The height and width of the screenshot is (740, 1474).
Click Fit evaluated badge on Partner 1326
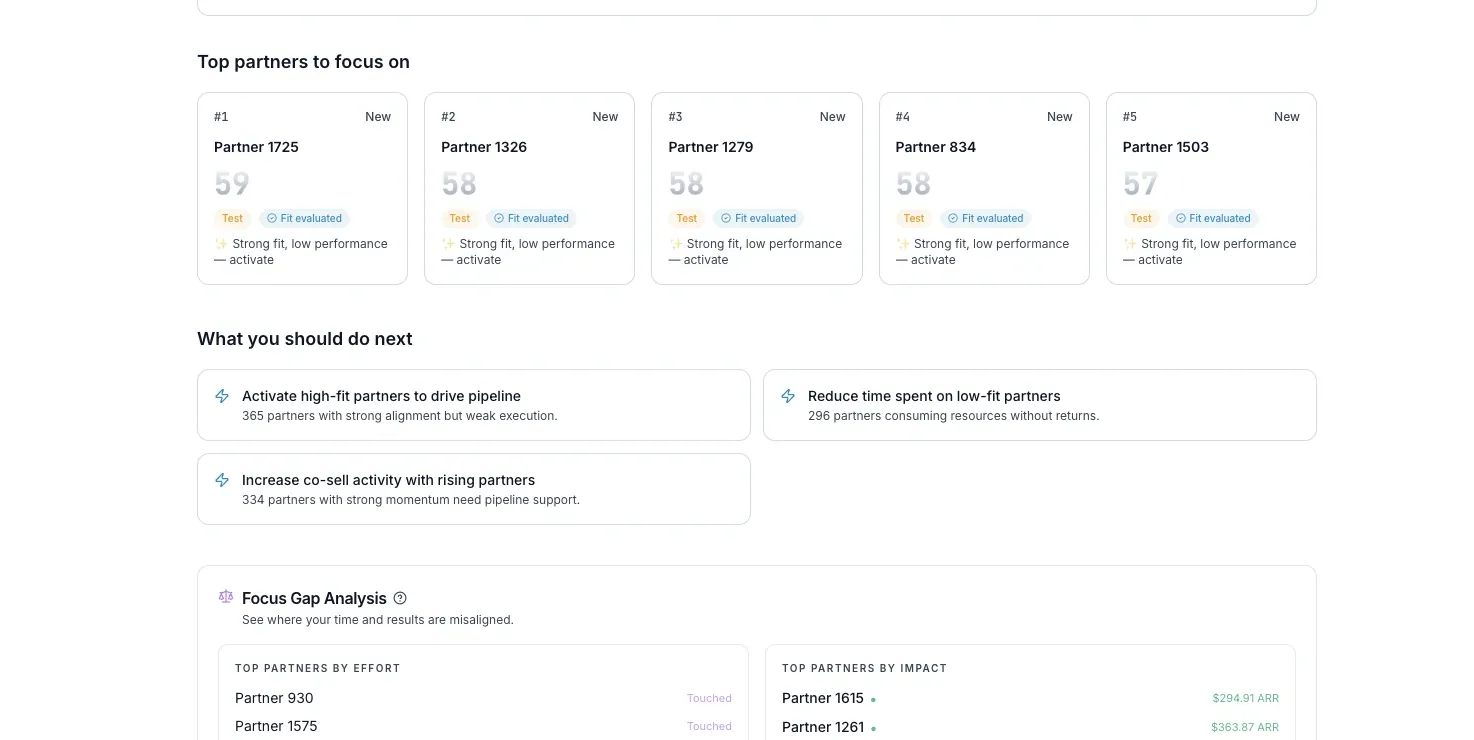[531, 218]
